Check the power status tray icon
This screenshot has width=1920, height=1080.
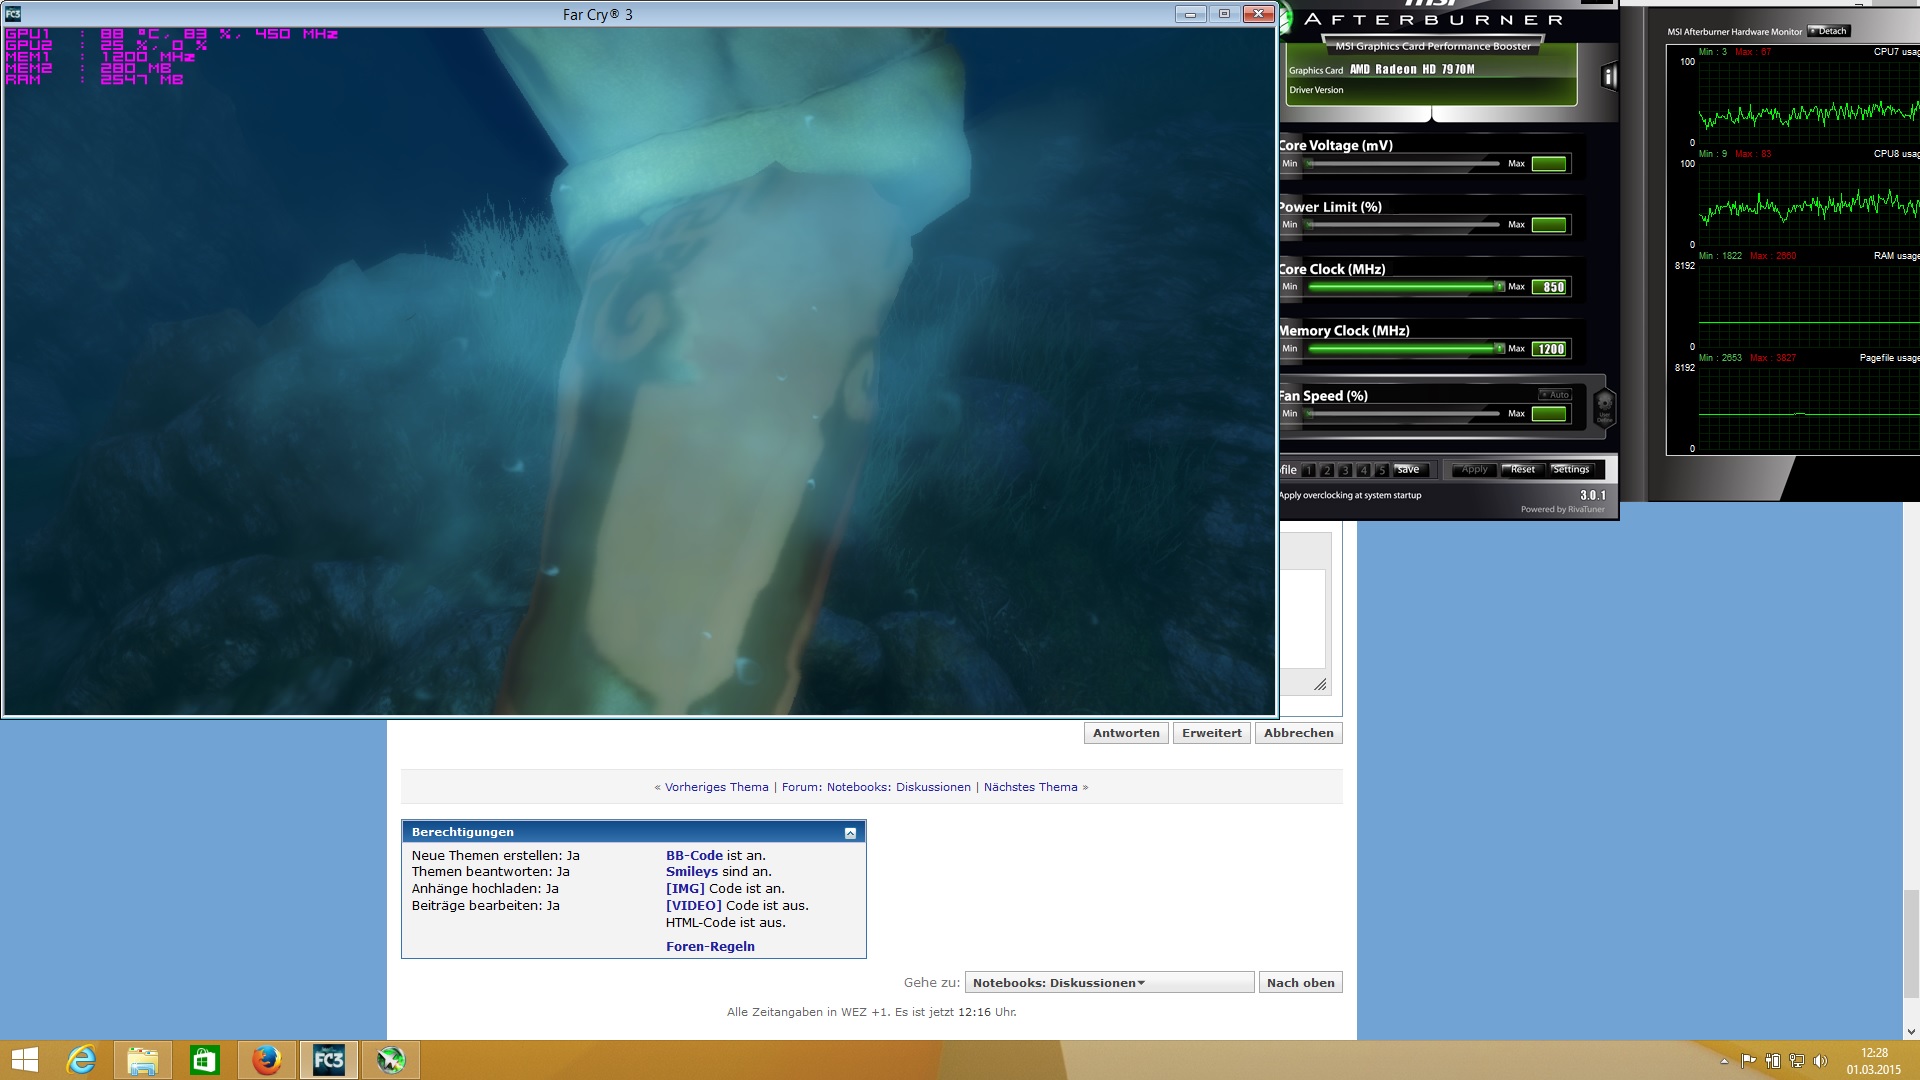1772,1061
